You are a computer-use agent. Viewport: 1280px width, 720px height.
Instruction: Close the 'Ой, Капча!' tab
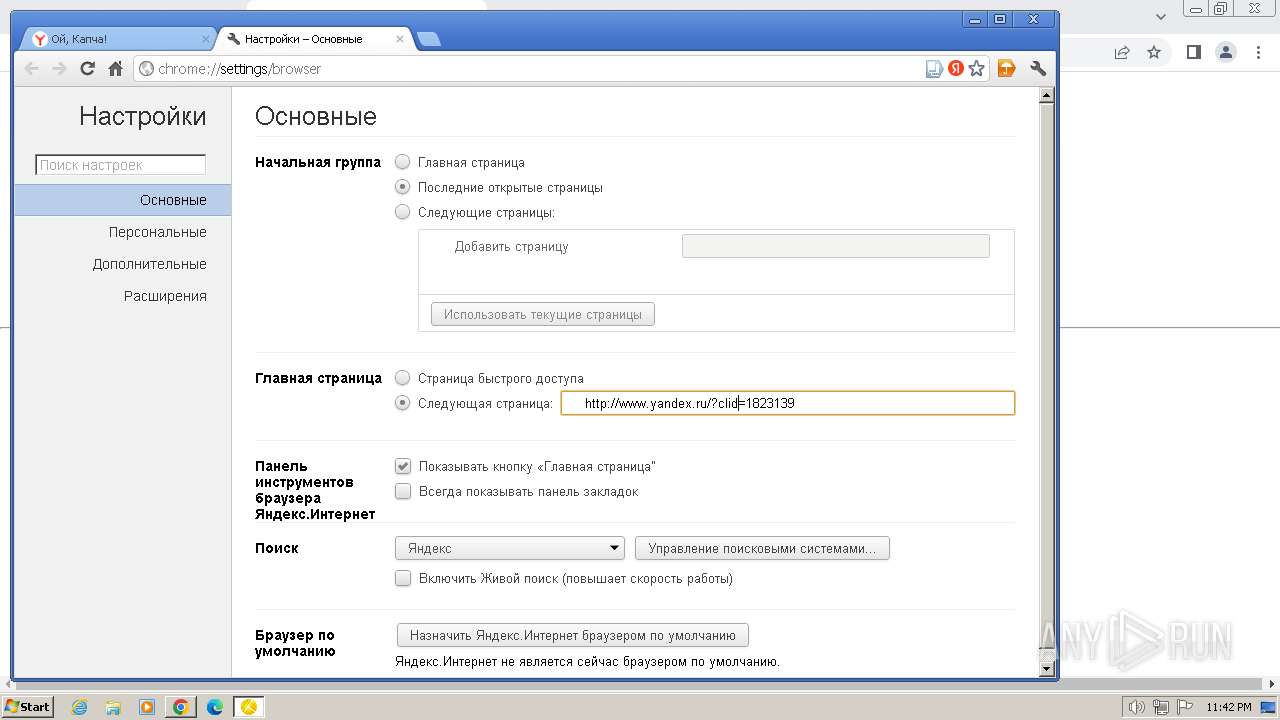(206, 39)
